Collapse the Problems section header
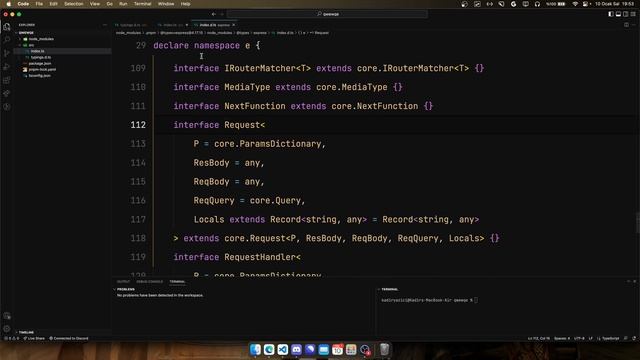Image resolution: width=640 pixels, height=360 pixels. pos(125,289)
